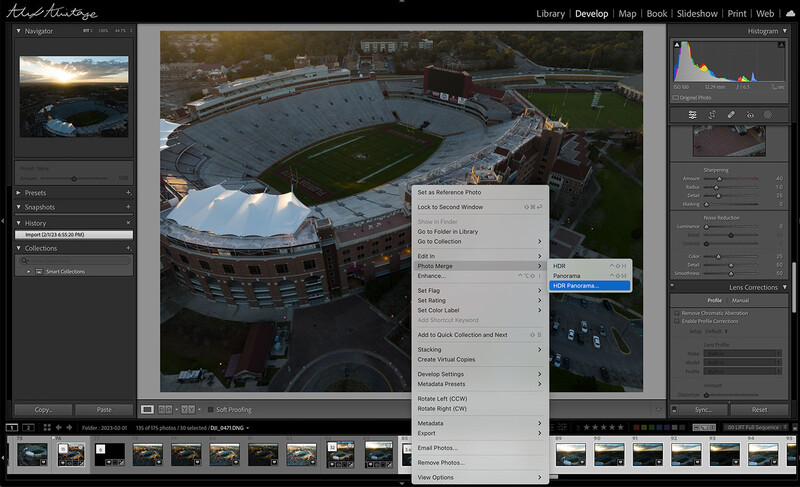Enable Soft Proofing checkbox
The image size is (800, 487).
click(210, 409)
